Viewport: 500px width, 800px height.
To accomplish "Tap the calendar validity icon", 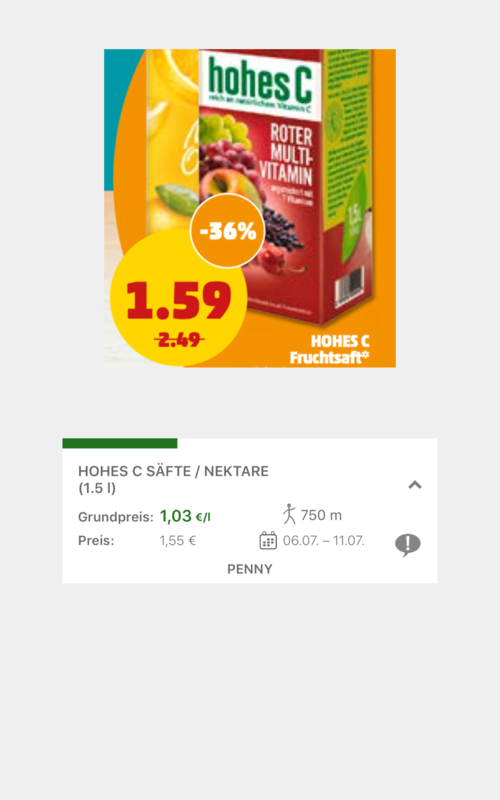I will click(268, 540).
